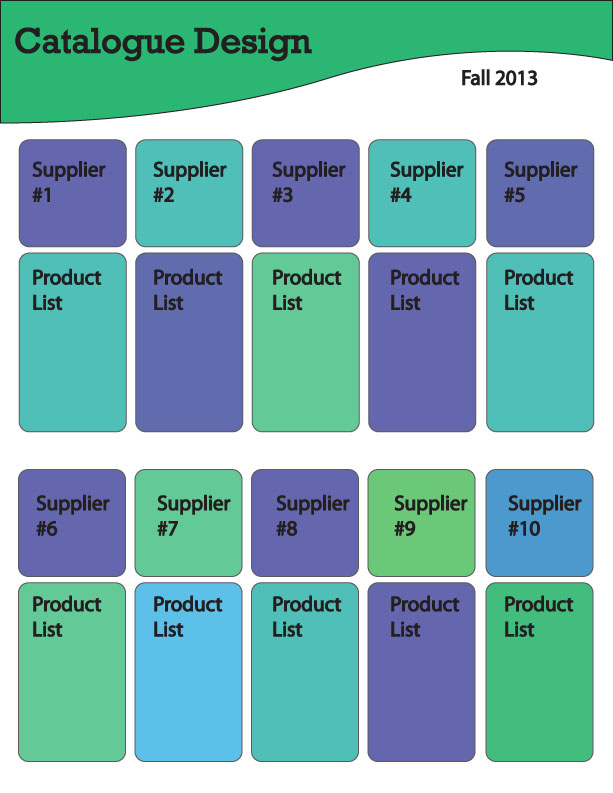The height and width of the screenshot is (793, 613).
Task: Open the Supplier #7 tile
Action: (189, 522)
